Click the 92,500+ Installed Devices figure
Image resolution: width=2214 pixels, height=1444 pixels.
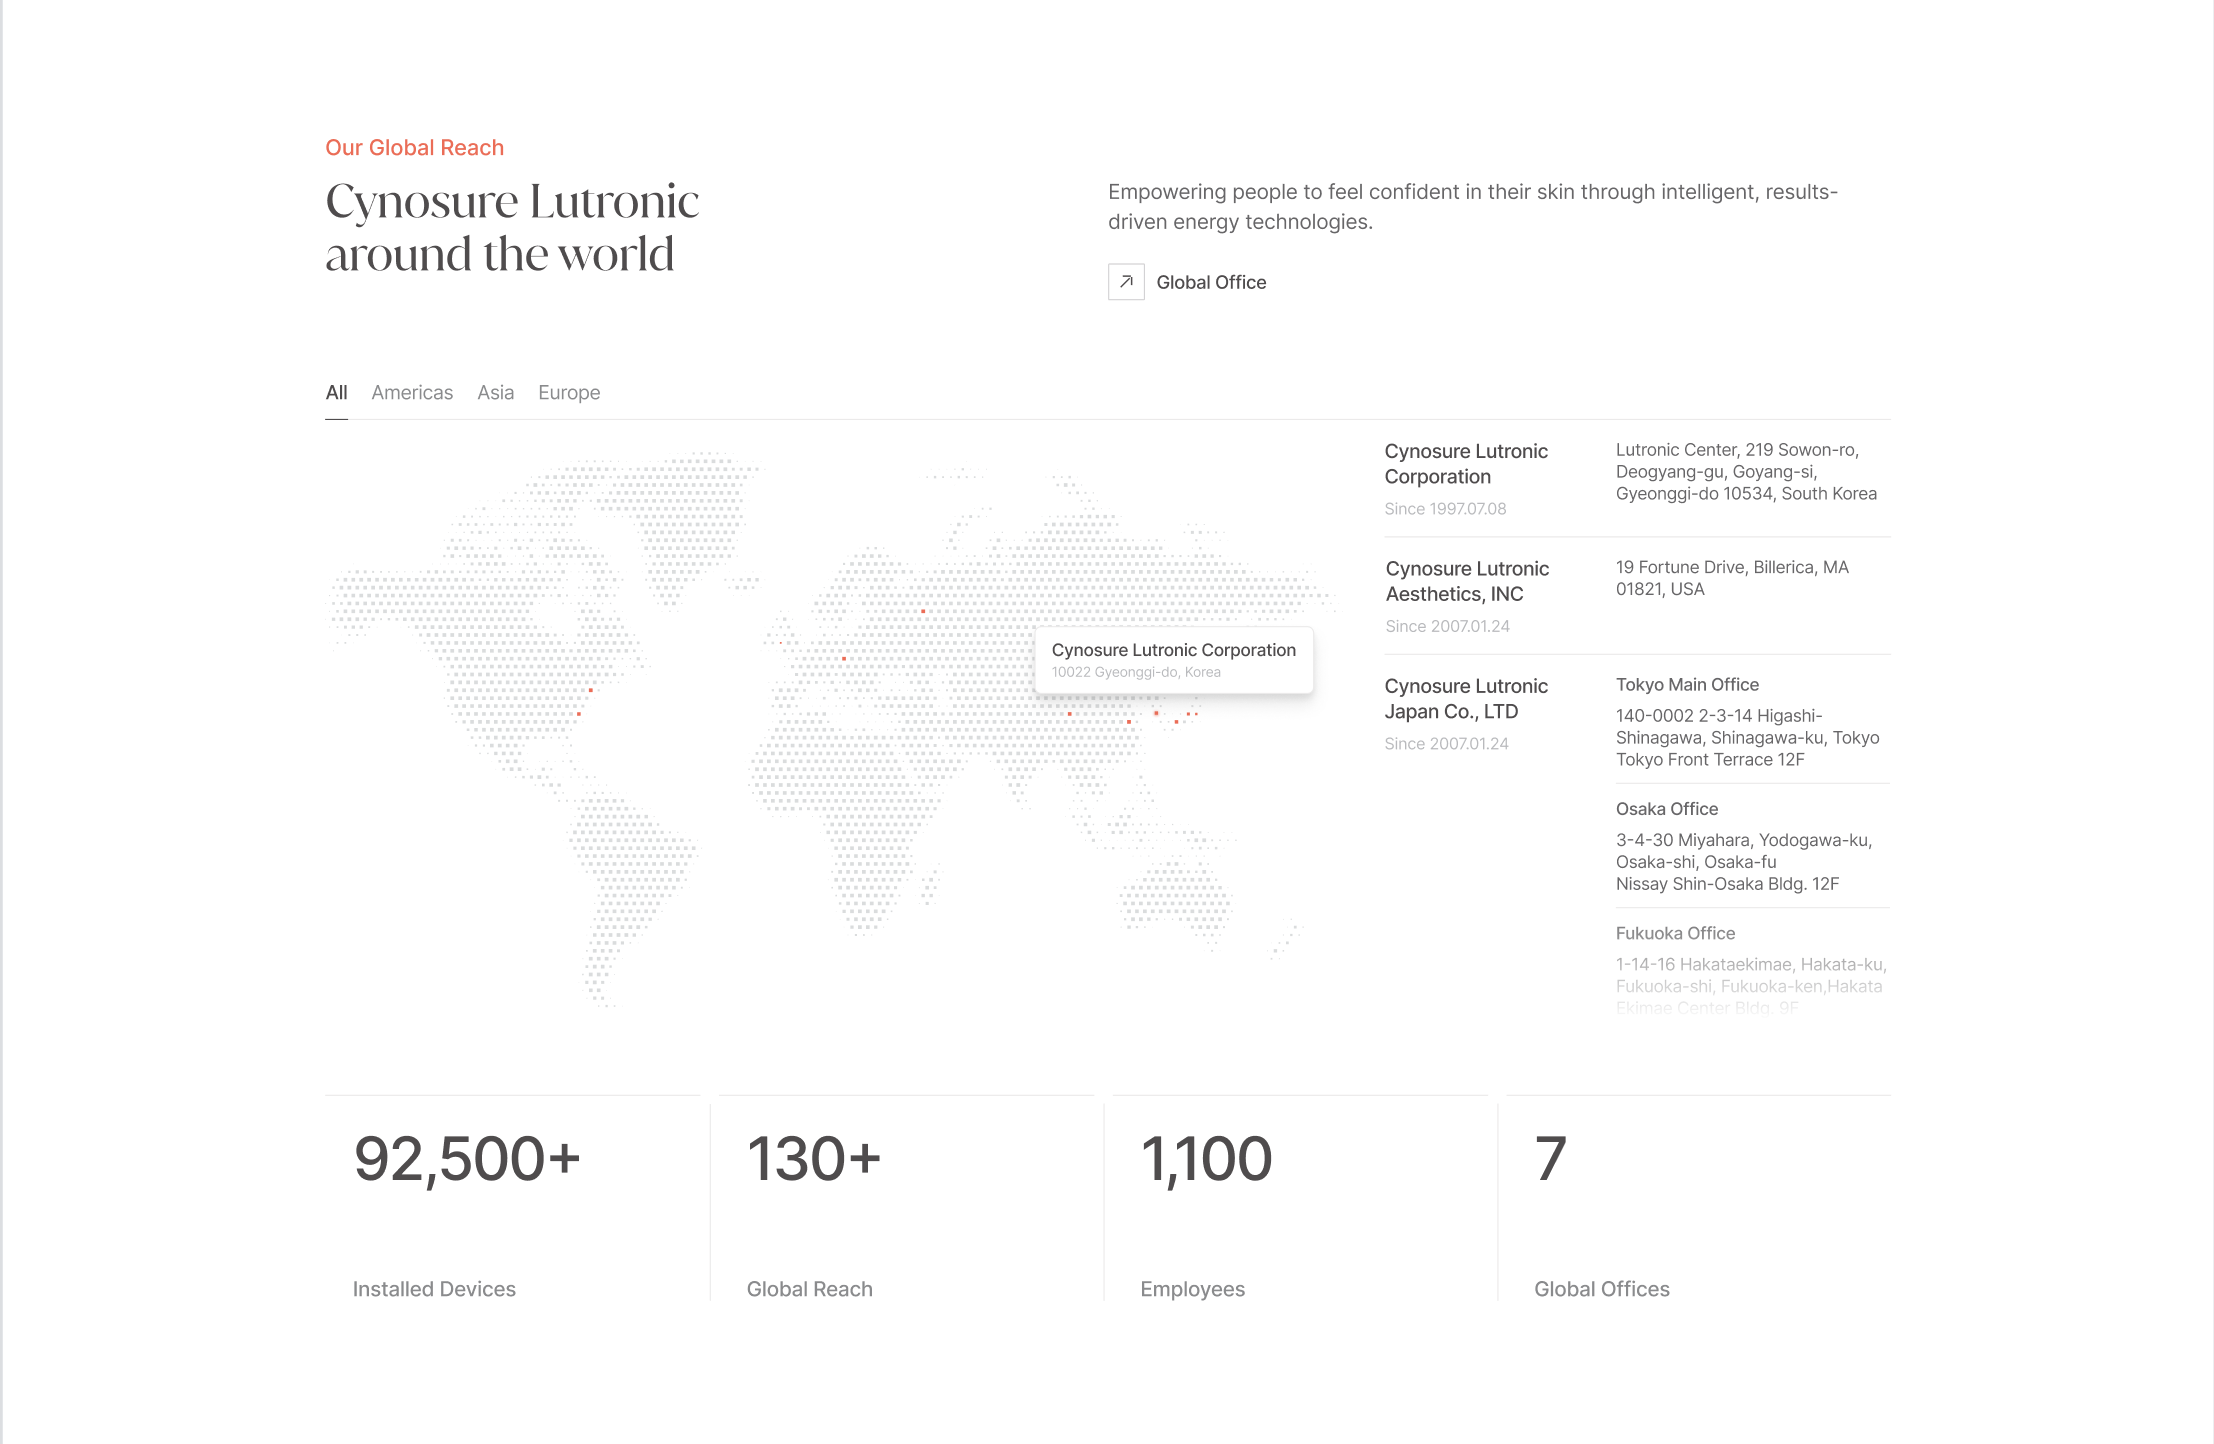point(467,1159)
